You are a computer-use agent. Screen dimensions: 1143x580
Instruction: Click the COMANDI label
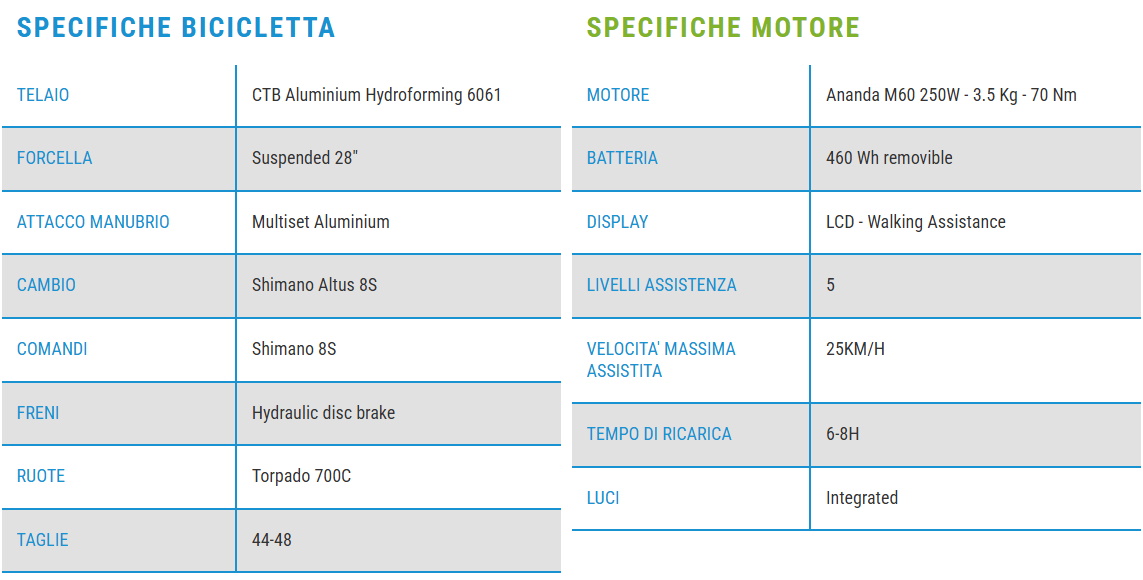(x=52, y=349)
